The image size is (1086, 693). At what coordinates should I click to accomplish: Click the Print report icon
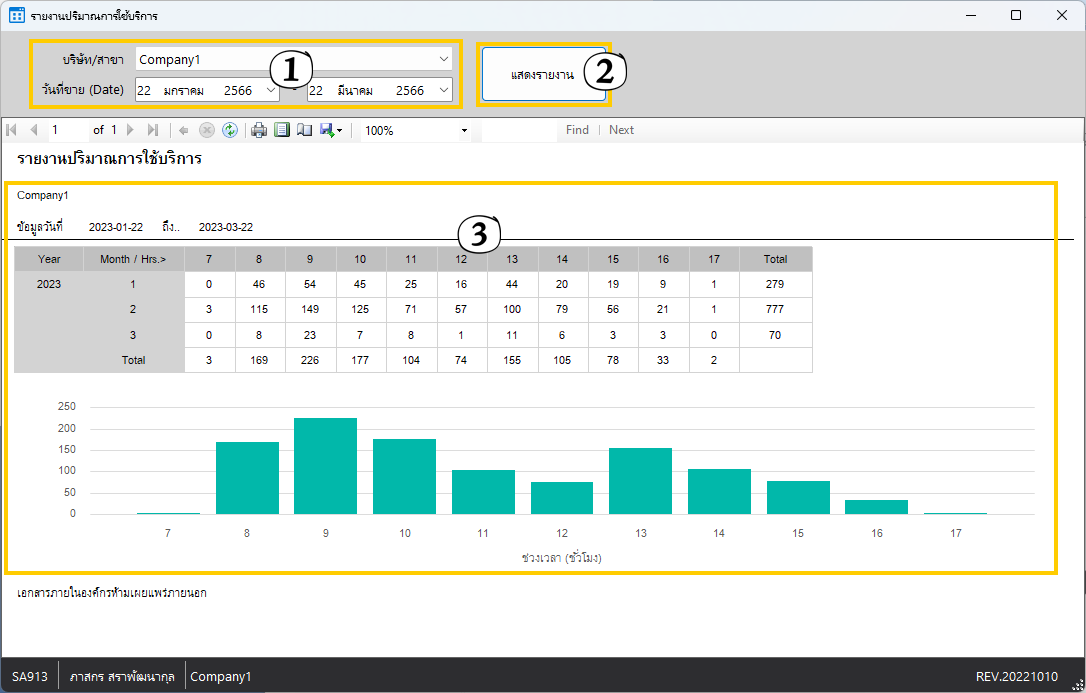(x=259, y=130)
